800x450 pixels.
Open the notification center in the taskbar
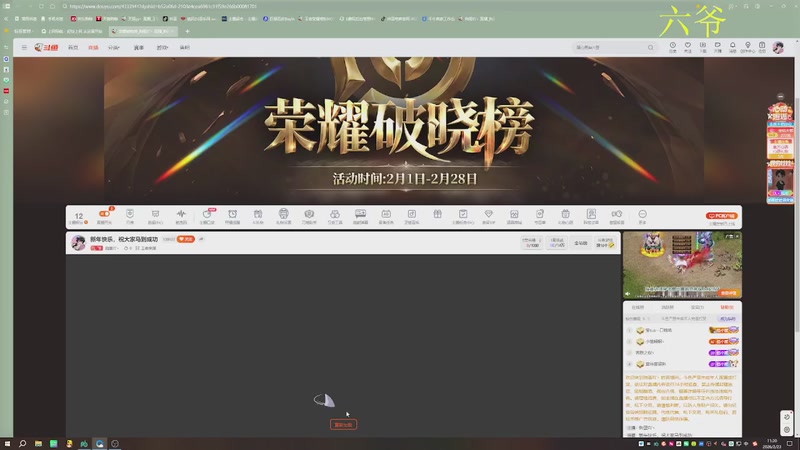(789, 444)
